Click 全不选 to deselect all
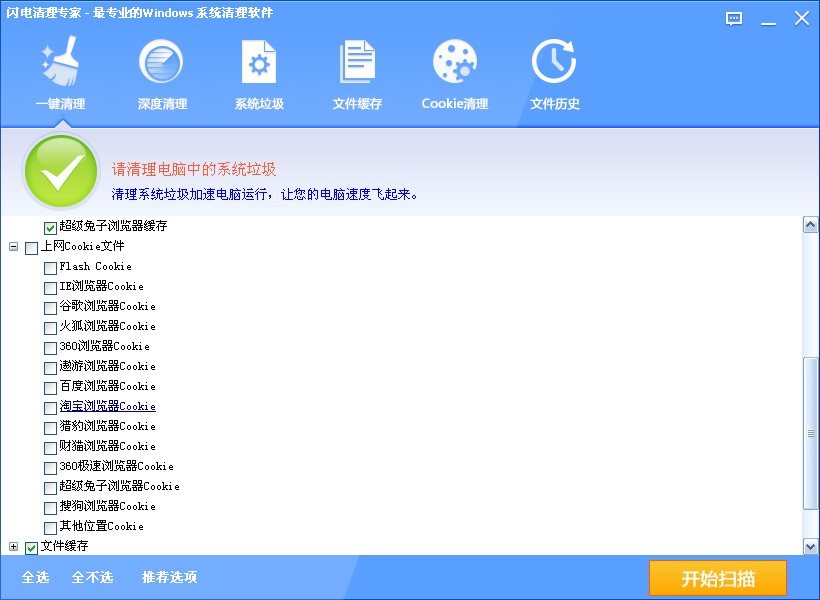The height and width of the screenshot is (600, 820). (93, 577)
